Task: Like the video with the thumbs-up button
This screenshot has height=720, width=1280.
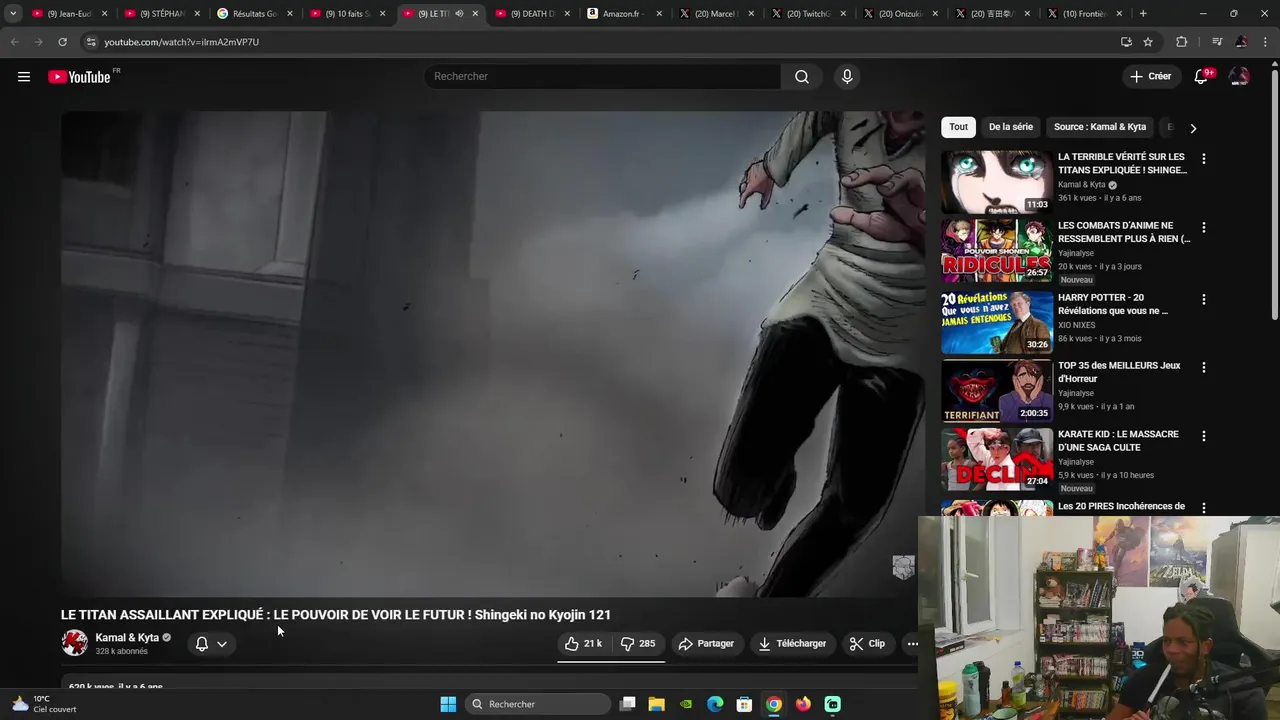Action: (x=583, y=644)
